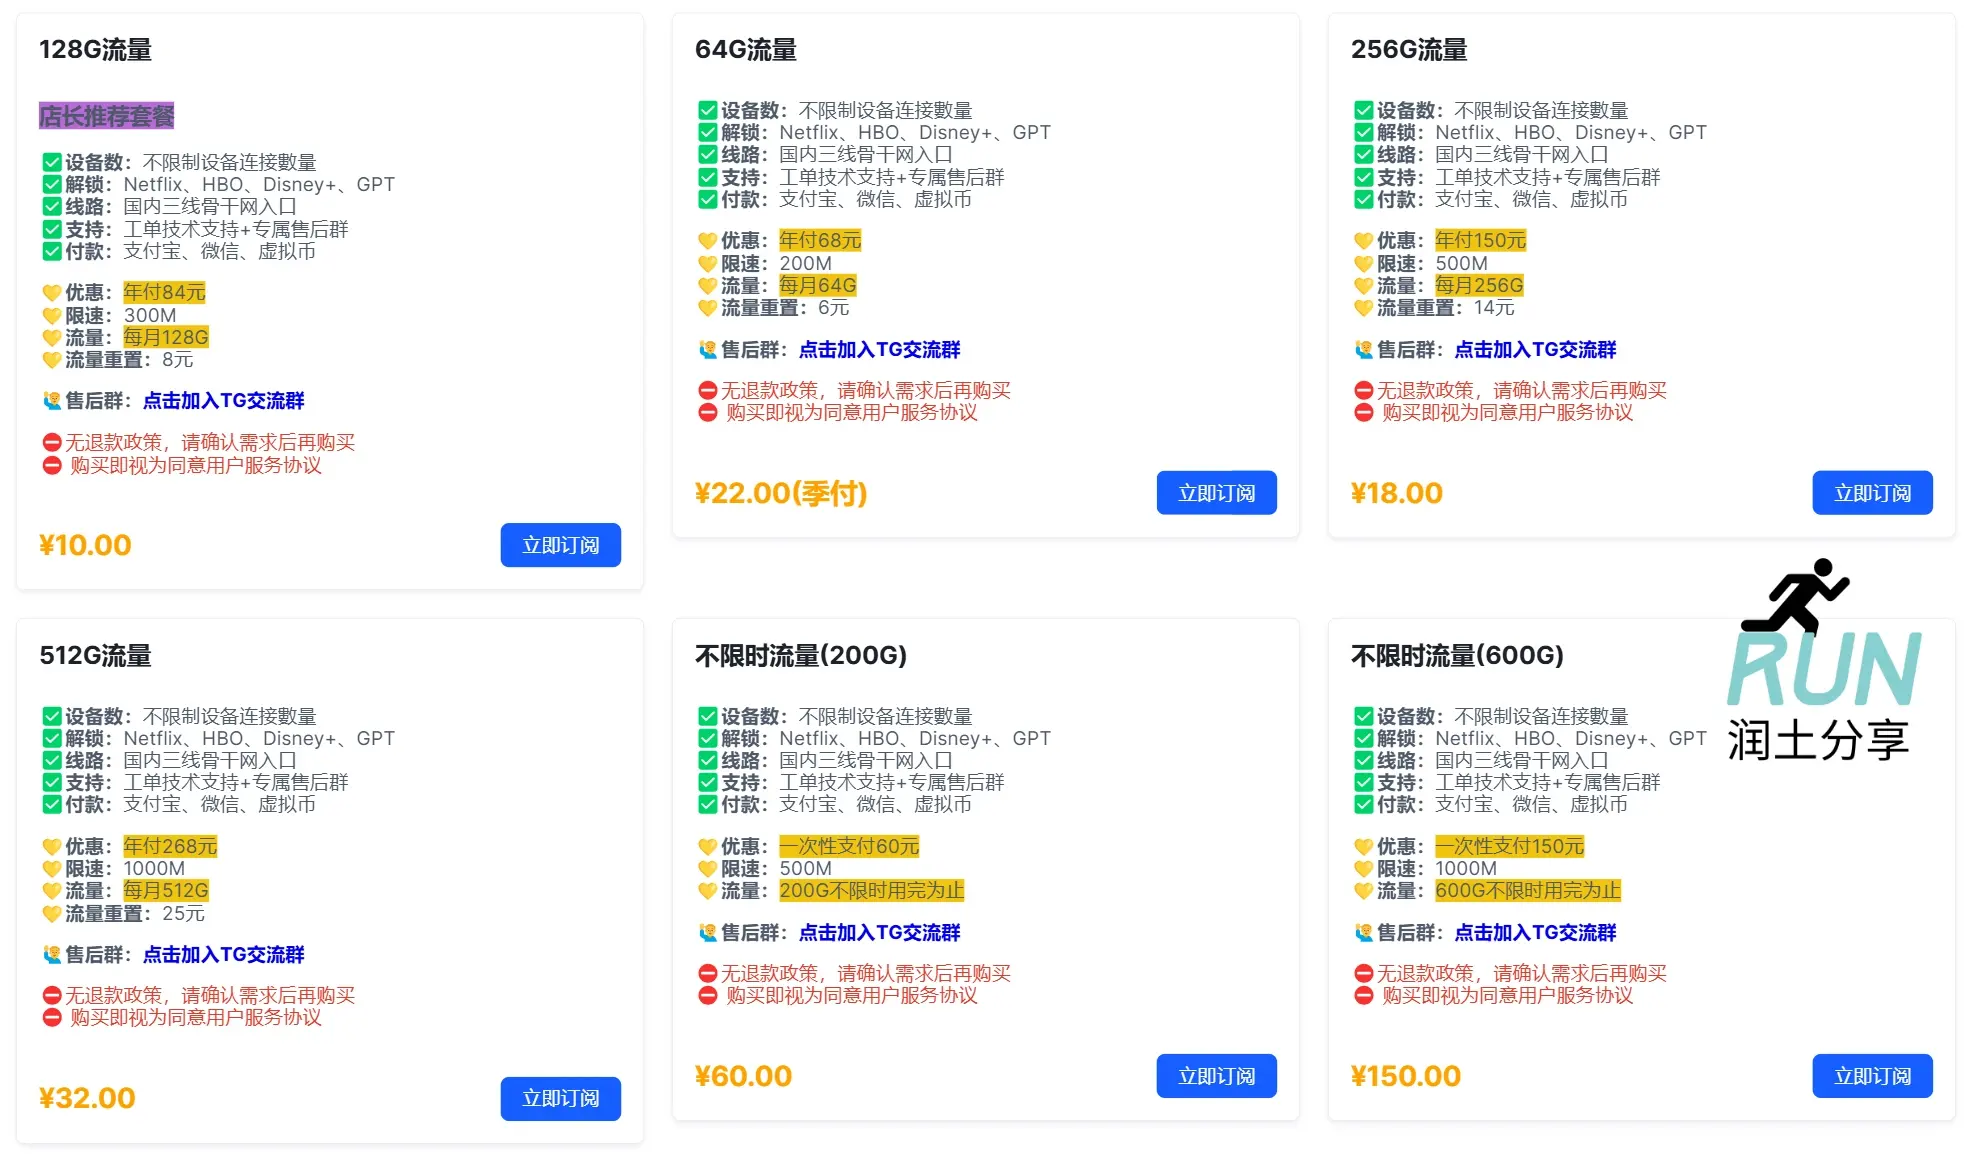This screenshot has width=1983, height=1168.
Task: Toggle the 解锁 checkmark on the 64G plan
Action: point(706,132)
